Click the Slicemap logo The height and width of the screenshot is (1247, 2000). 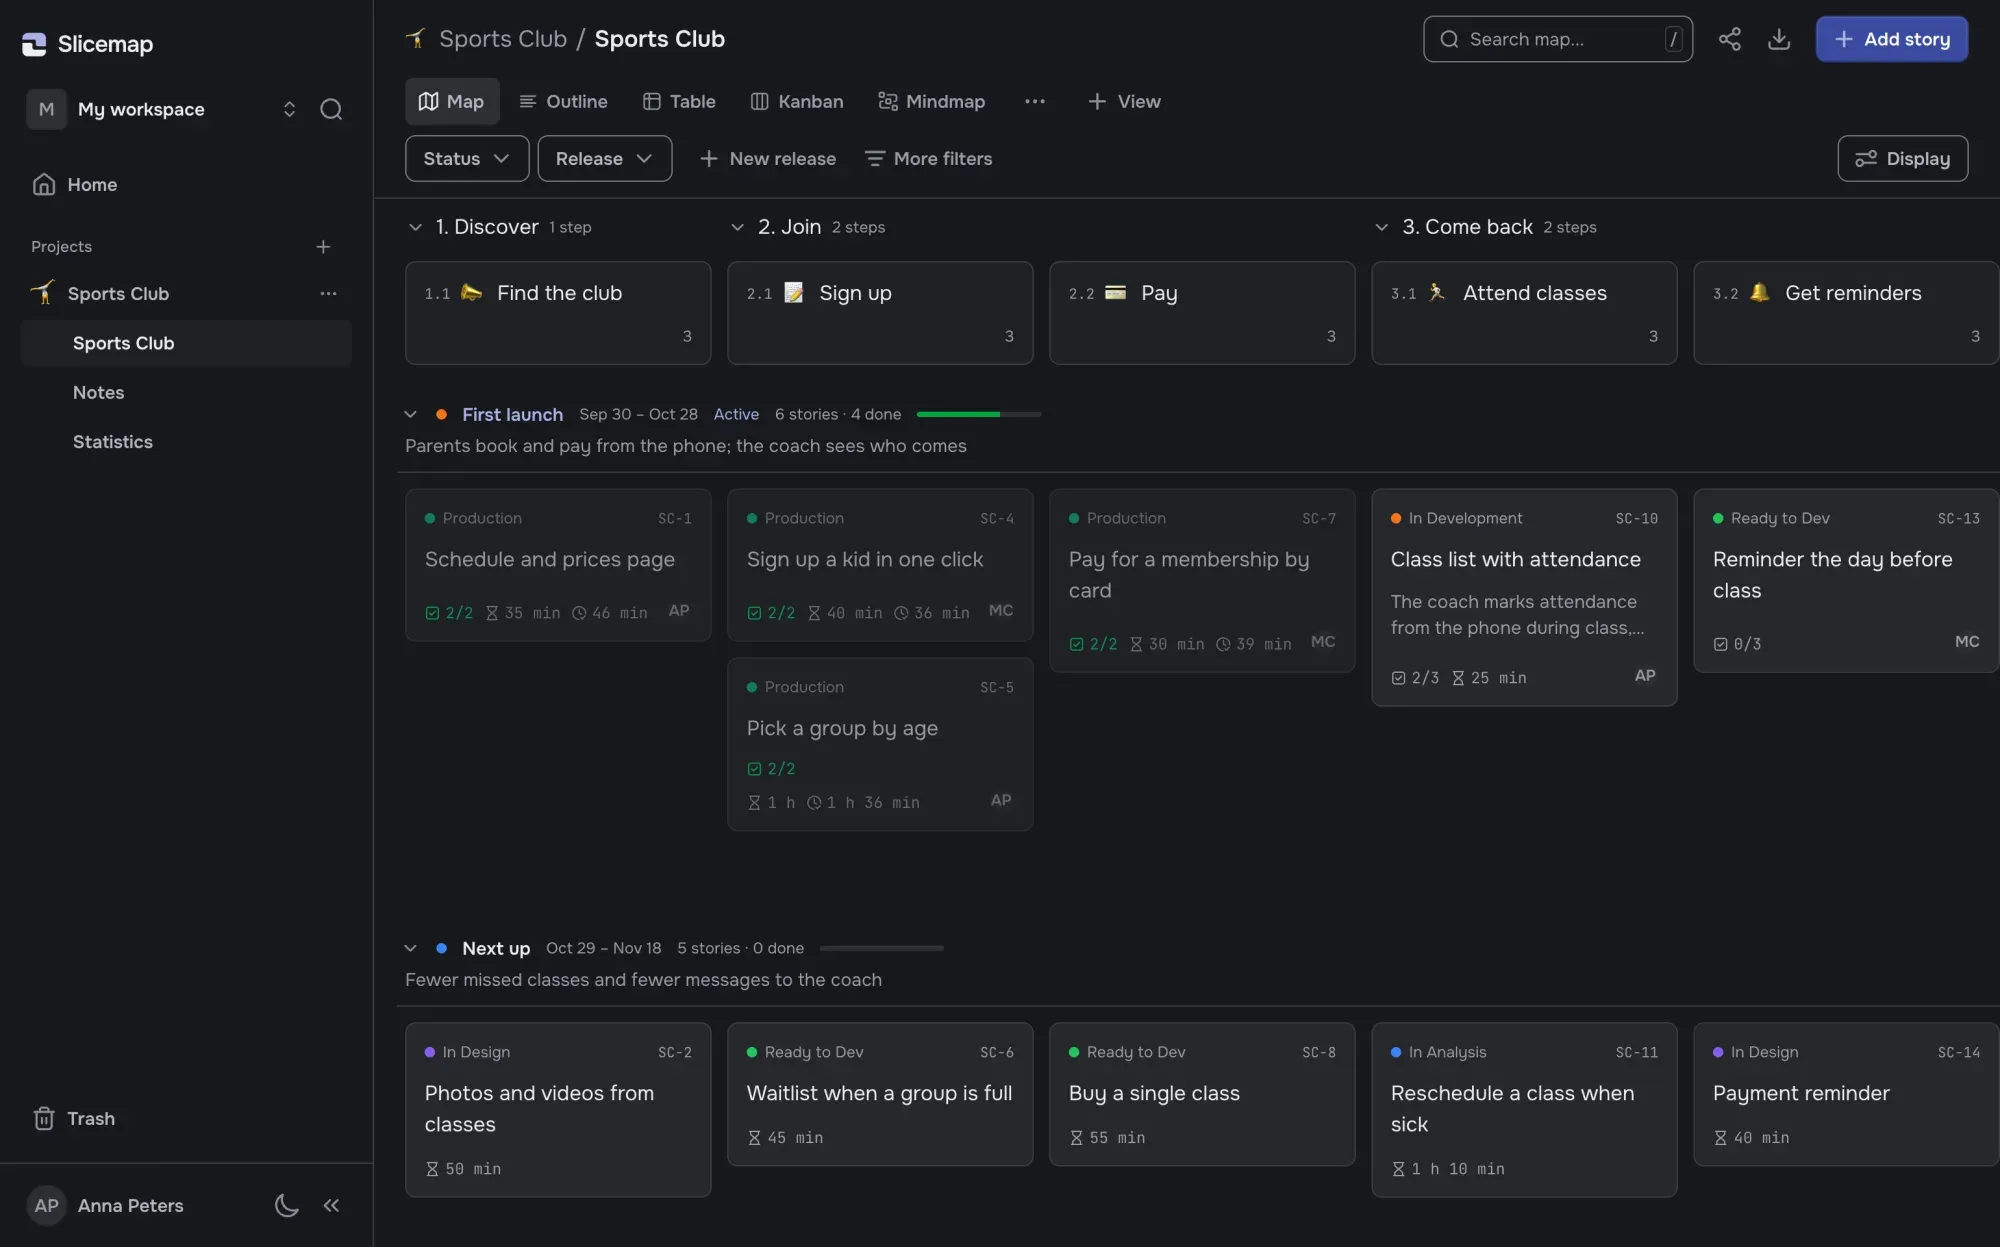(x=87, y=44)
